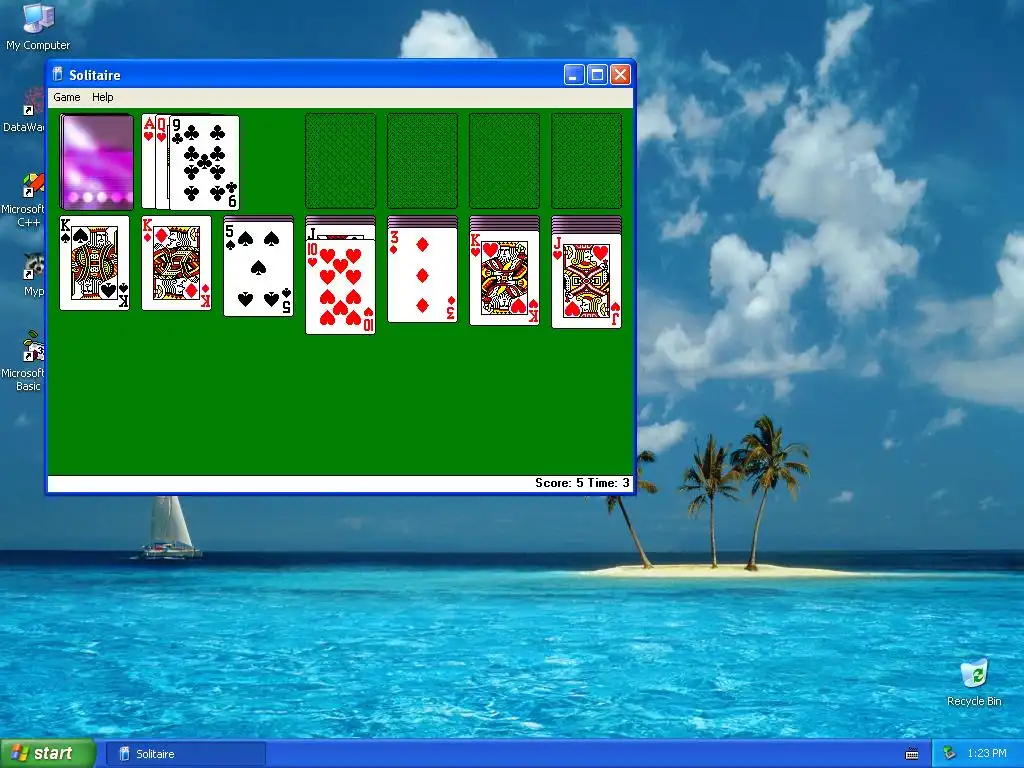This screenshot has width=1024, height=768.
Task: Click the jack of hearts card
Action: (x=586, y=281)
